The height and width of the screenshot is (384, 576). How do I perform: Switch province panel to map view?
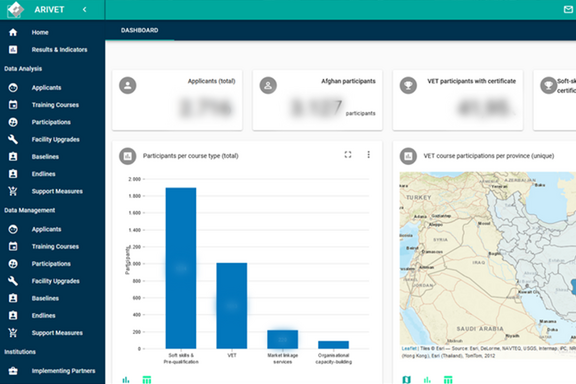(406, 380)
